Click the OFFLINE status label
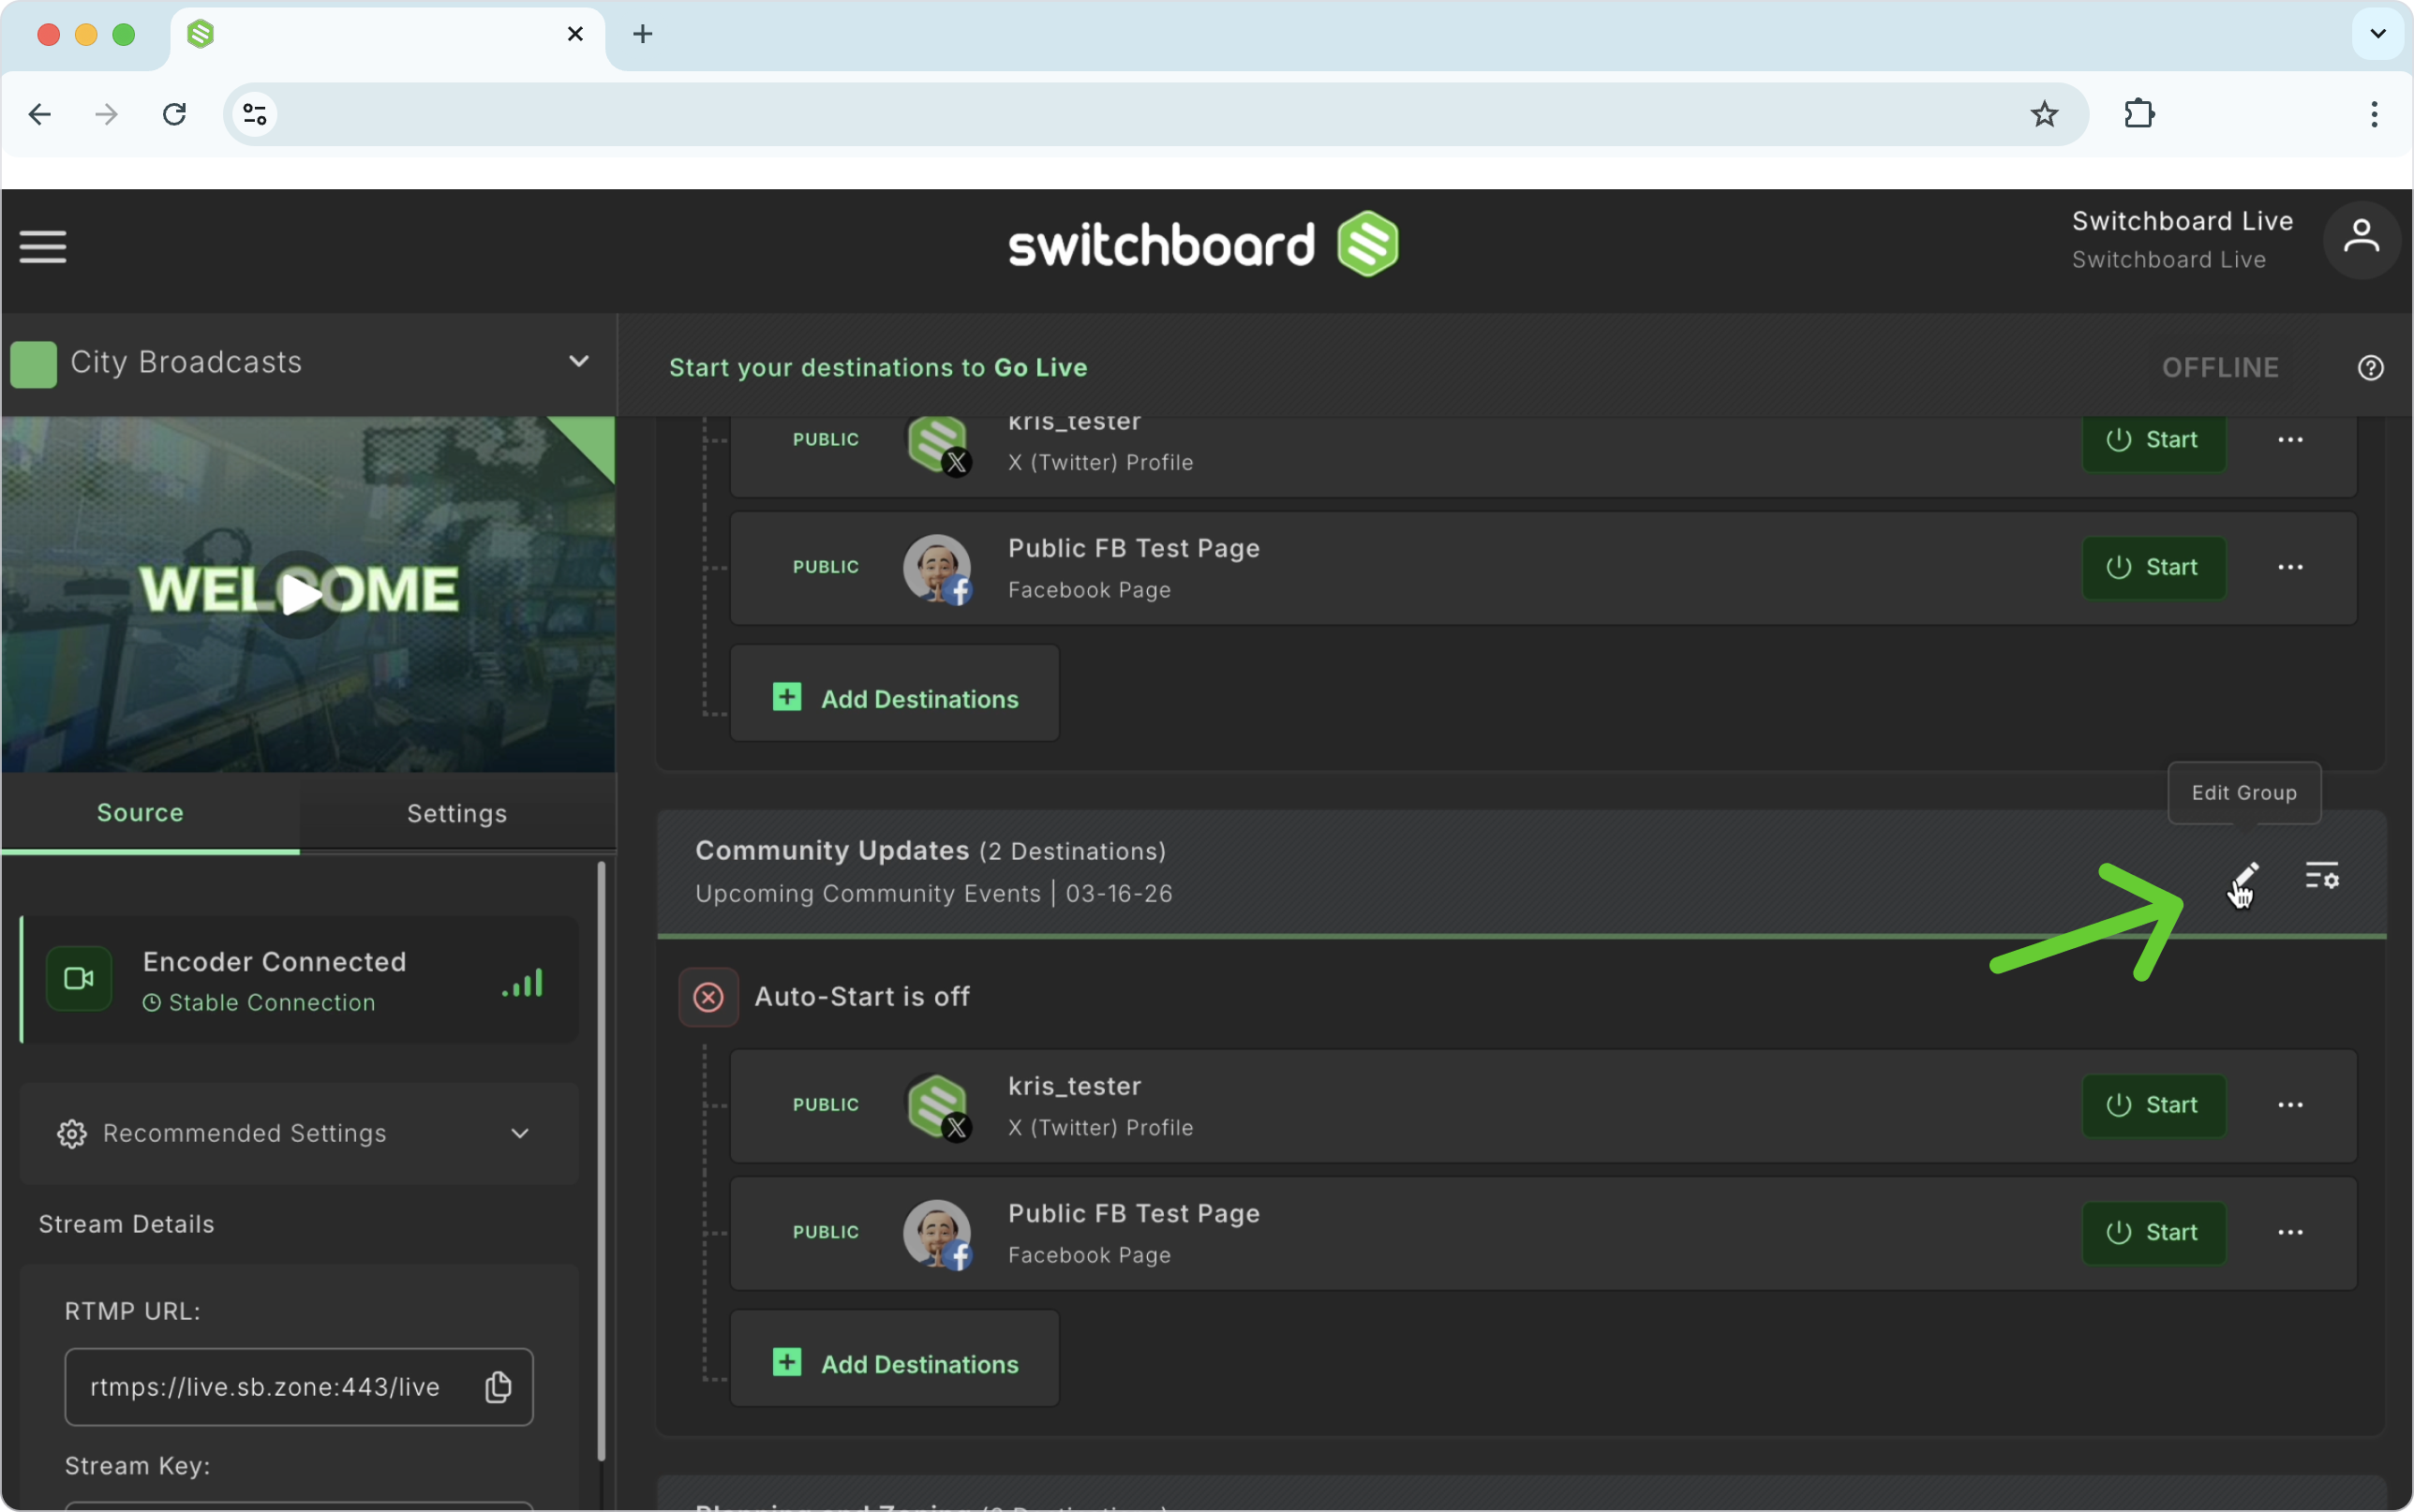 tap(2220, 368)
